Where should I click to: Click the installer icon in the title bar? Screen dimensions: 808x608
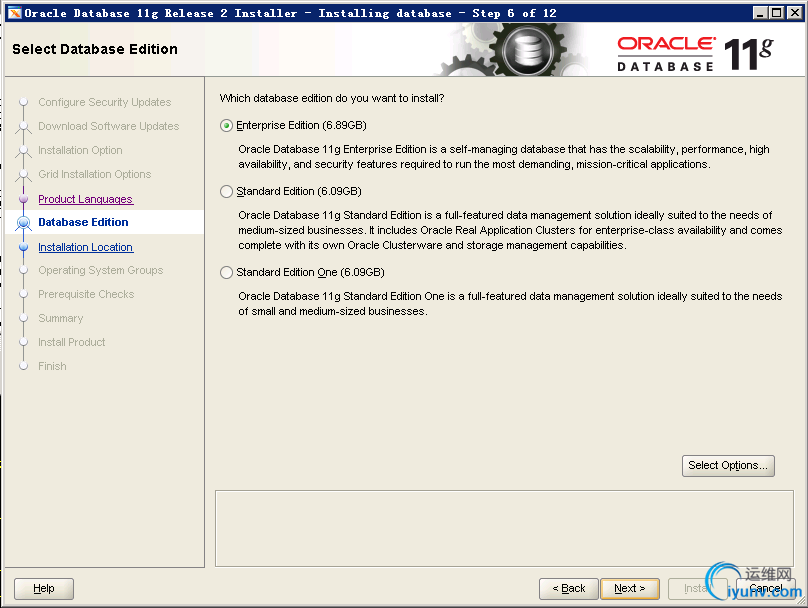point(14,13)
